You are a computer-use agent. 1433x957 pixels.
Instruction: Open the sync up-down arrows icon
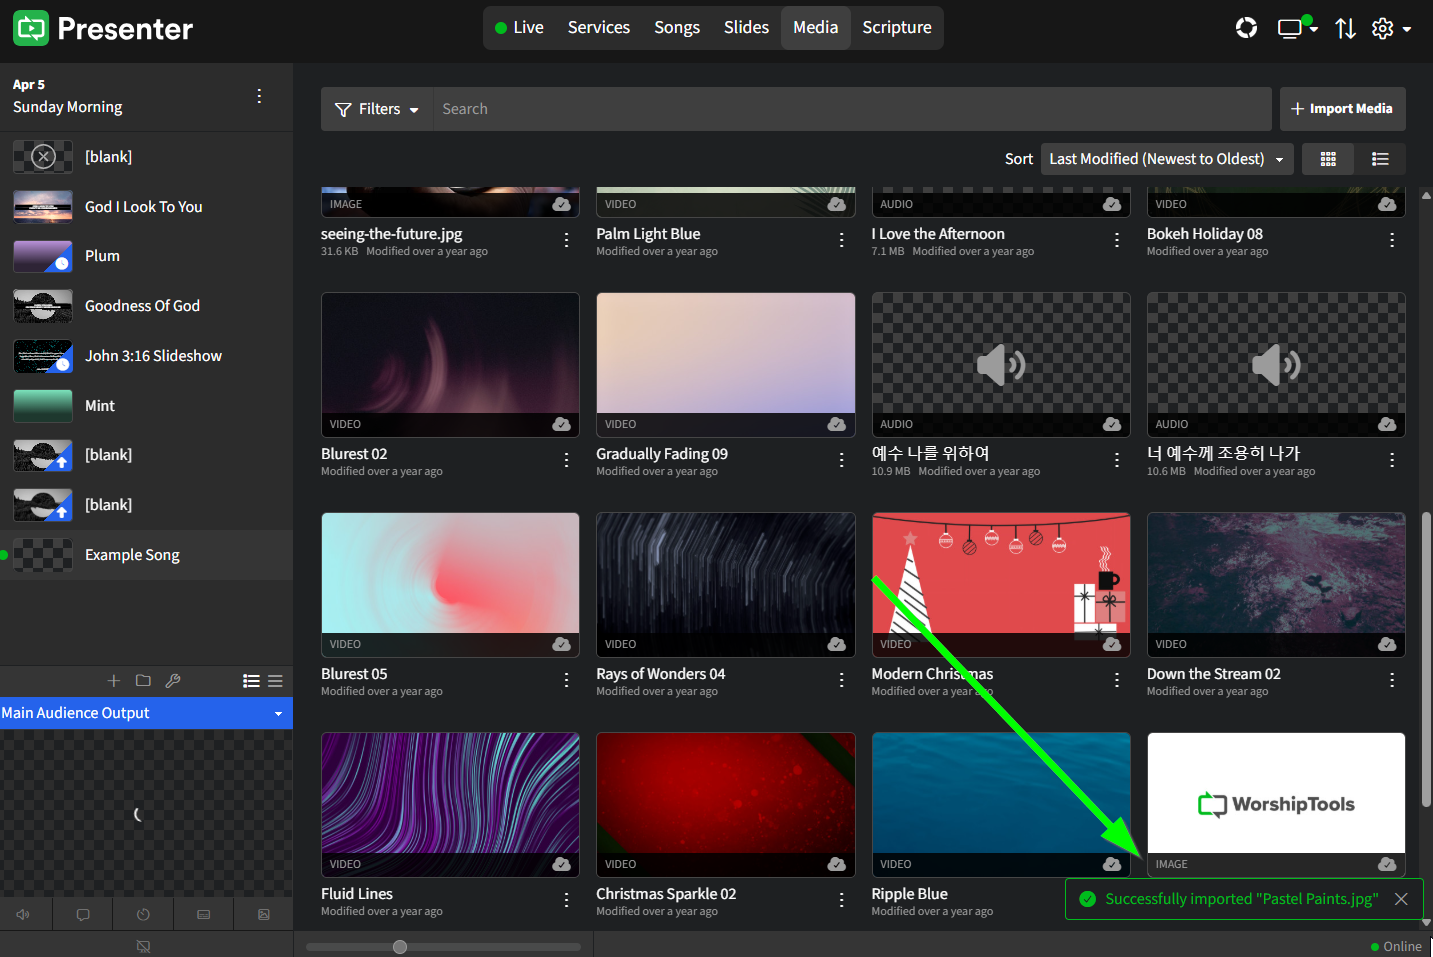(1345, 28)
